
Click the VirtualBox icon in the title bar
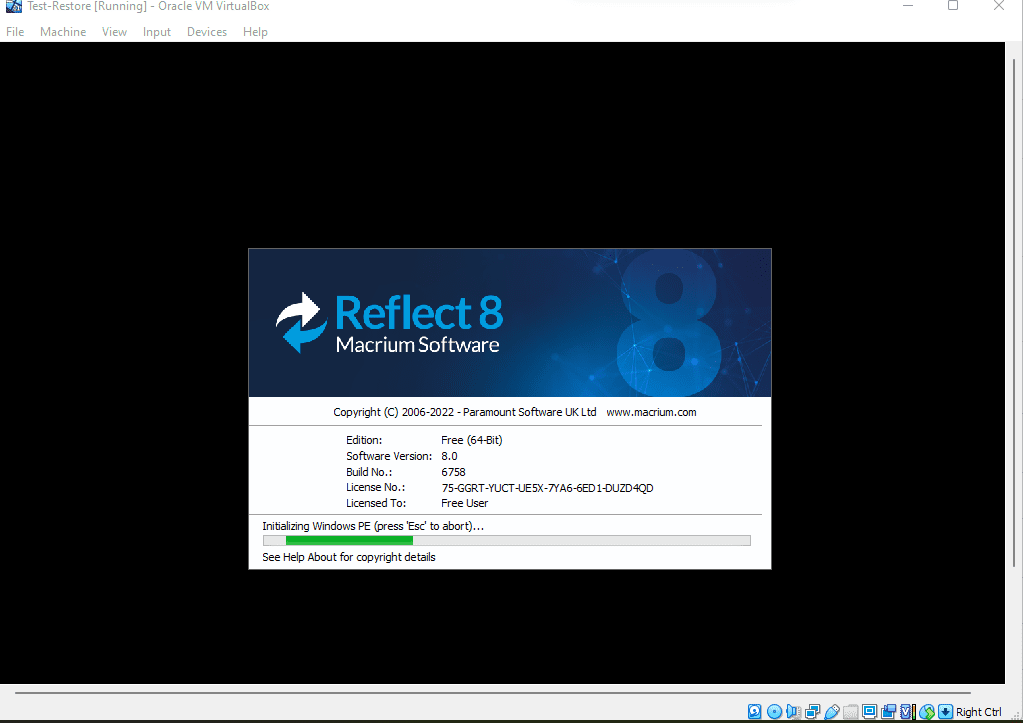click(x=14, y=6)
